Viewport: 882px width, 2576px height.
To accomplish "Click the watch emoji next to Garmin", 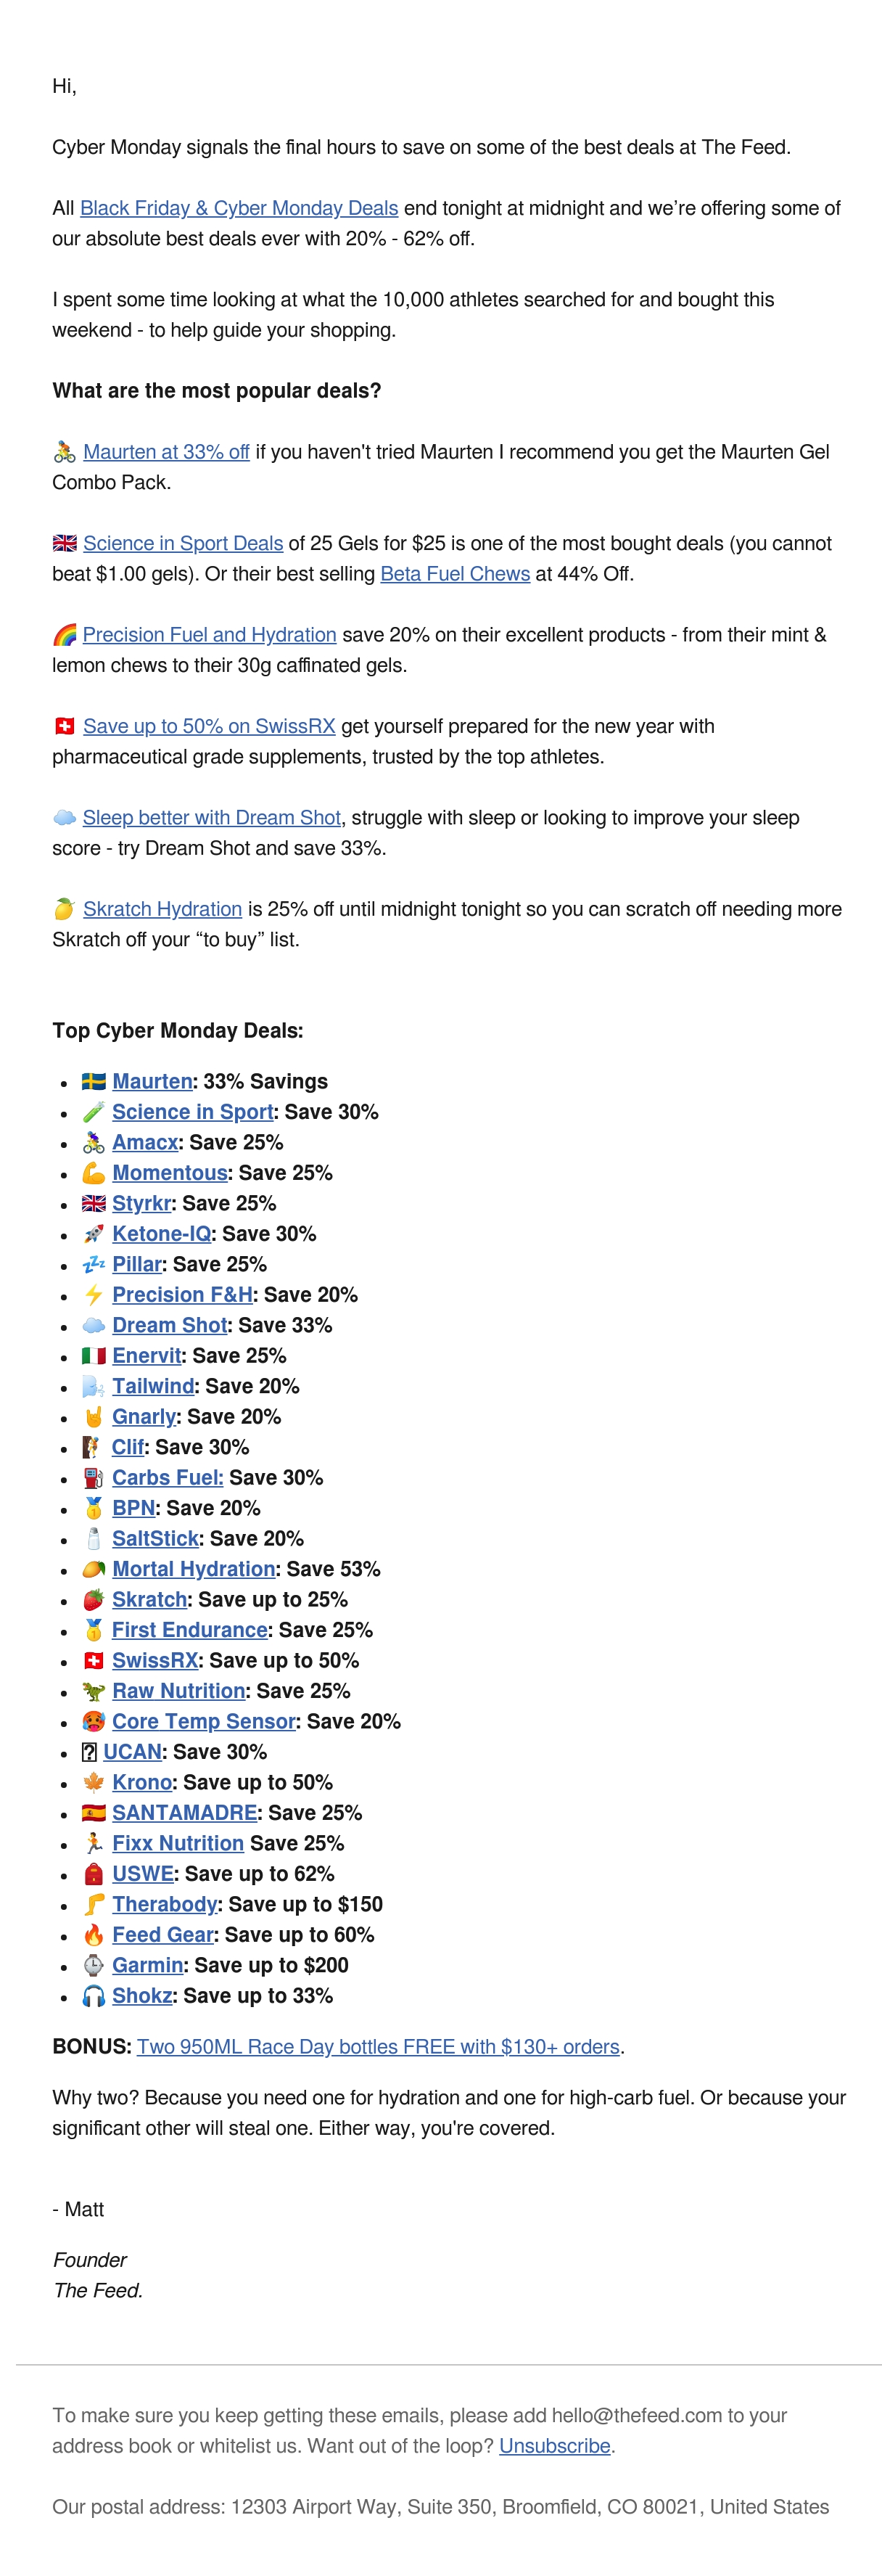I will point(94,1965).
